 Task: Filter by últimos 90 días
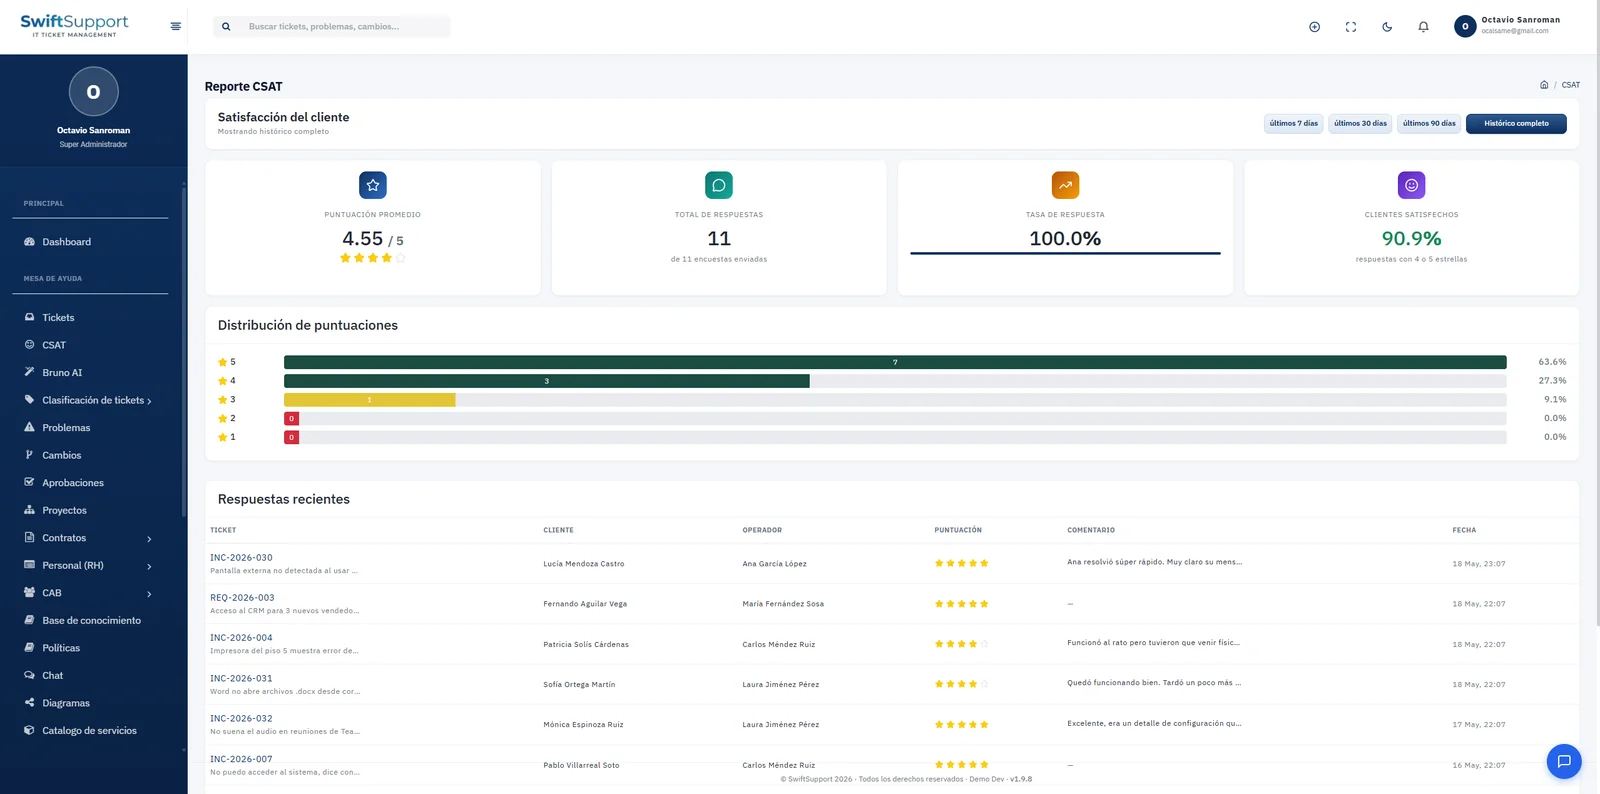[x=1429, y=124]
